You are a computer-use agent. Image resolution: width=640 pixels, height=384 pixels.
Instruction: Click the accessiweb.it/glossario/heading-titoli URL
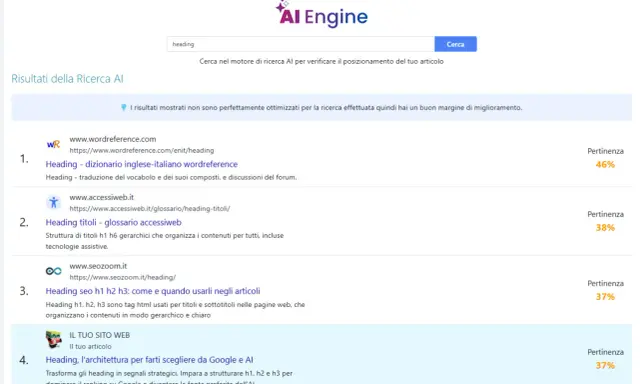click(x=150, y=209)
